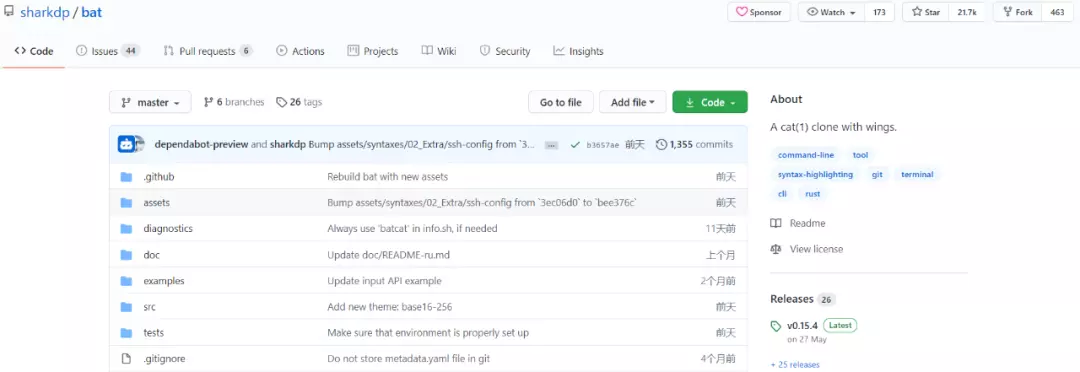The image size is (1080, 372).
Task: Open the sharkdp owner link
Action: pos(45,12)
